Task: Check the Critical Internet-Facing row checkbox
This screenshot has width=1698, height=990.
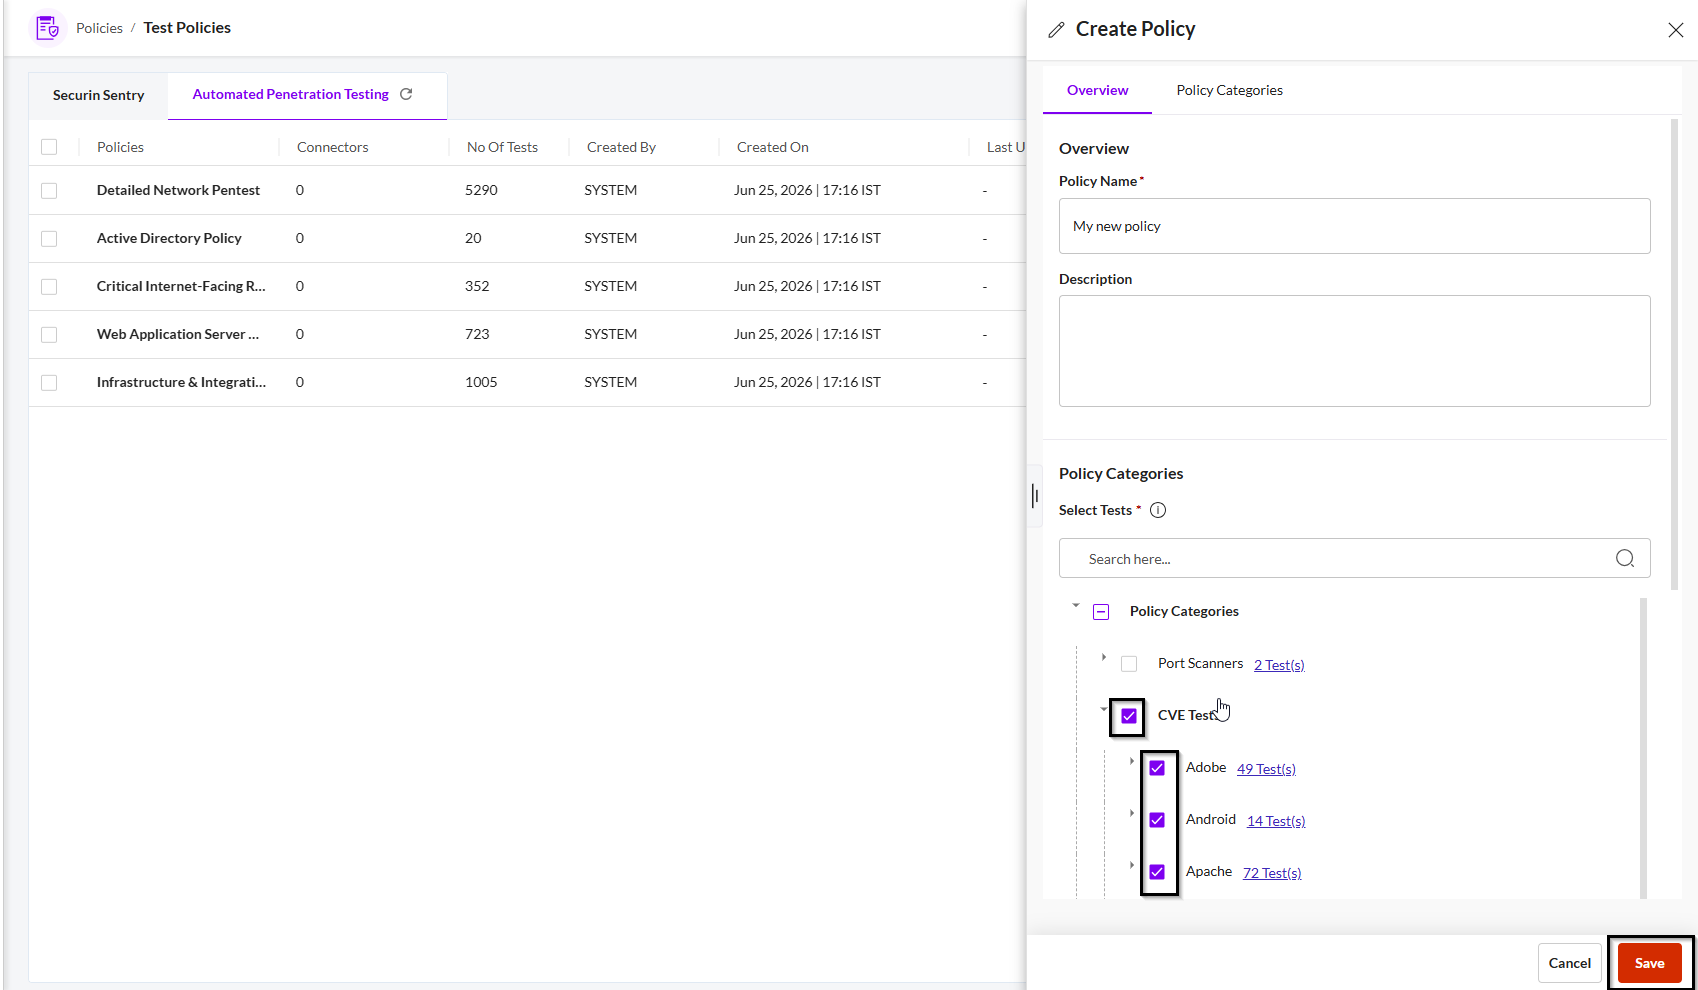Action: (x=49, y=287)
